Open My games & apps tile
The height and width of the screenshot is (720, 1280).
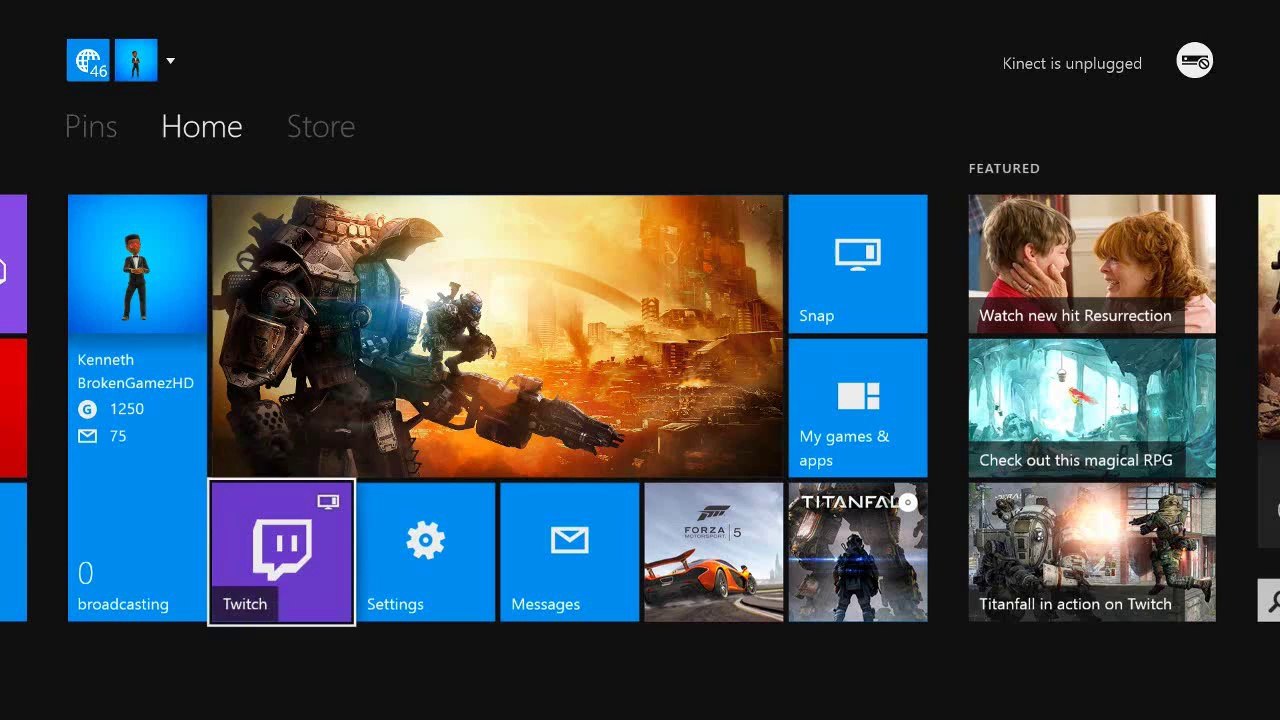pos(858,408)
